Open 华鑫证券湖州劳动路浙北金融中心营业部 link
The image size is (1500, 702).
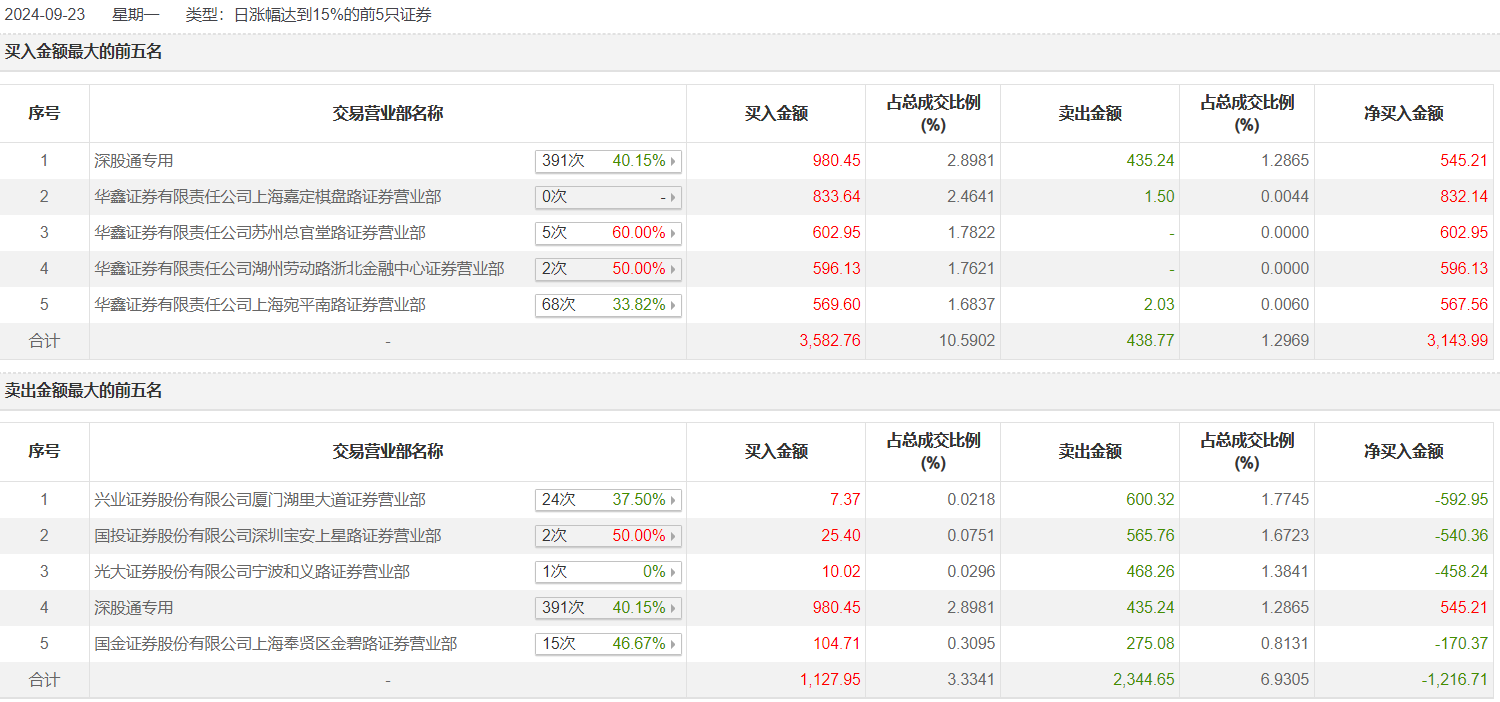299,269
